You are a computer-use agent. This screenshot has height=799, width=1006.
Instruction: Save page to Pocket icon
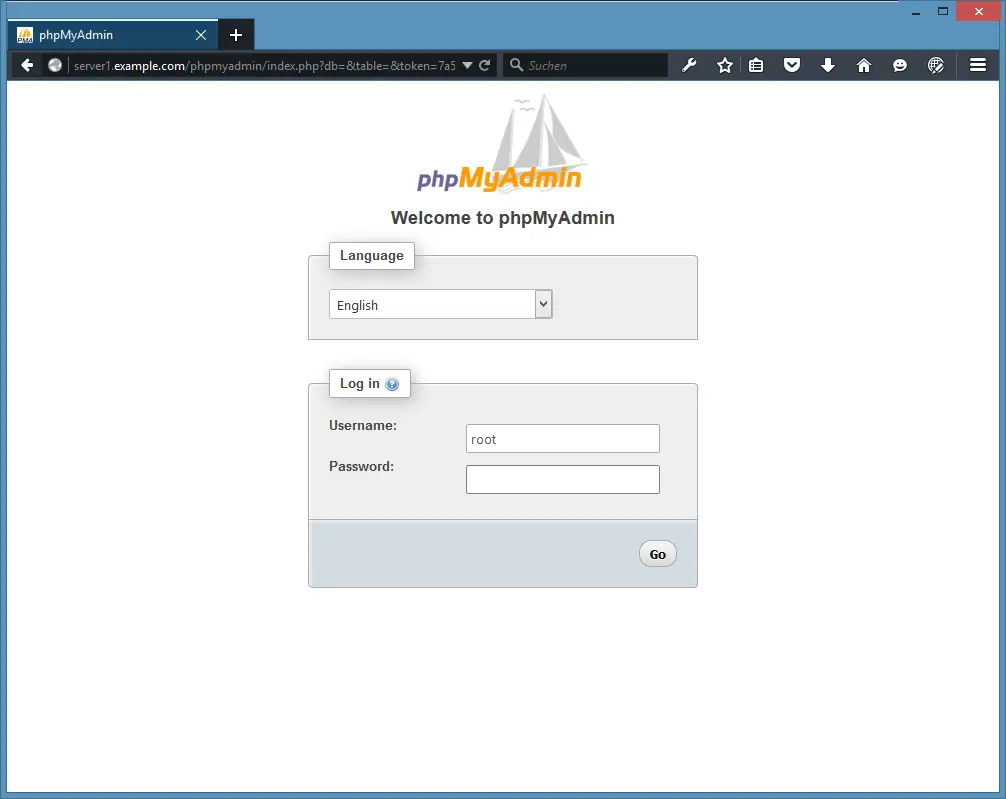(792, 65)
